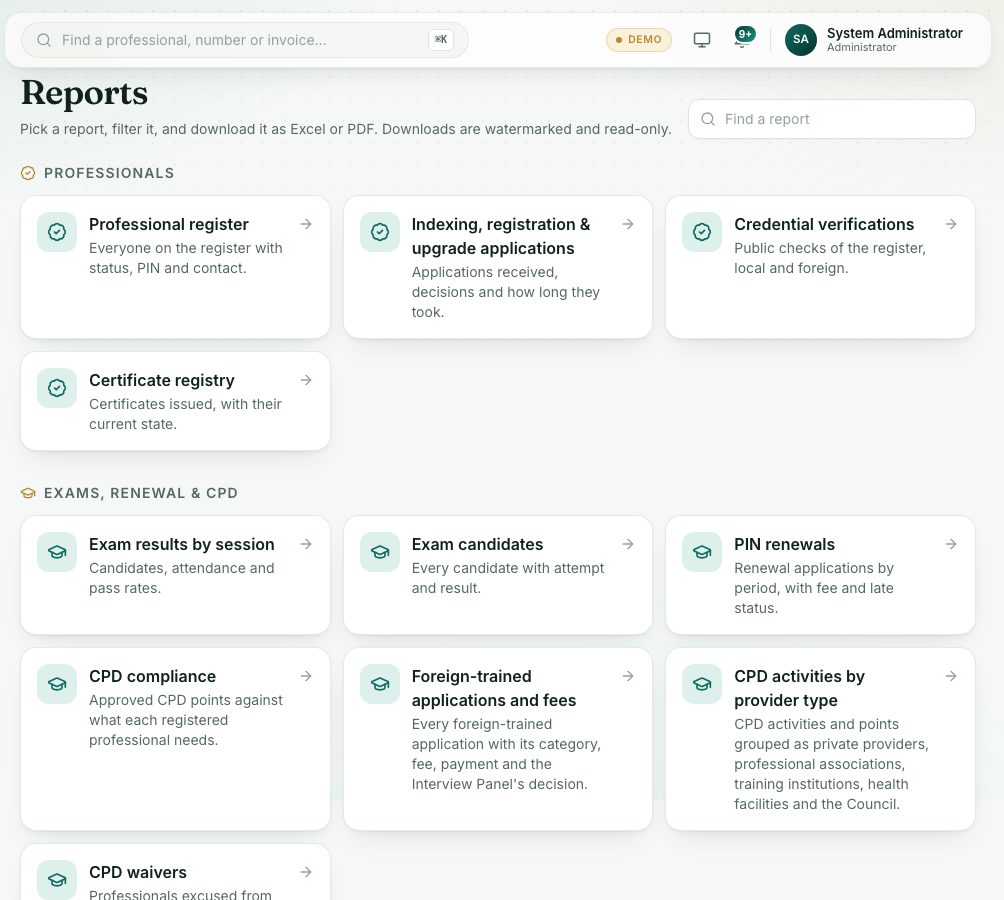Image resolution: width=1004 pixels, height=900 pixels.
Task: Click the 'Administrator' role label under user name
Action: [x=861, y=47]
